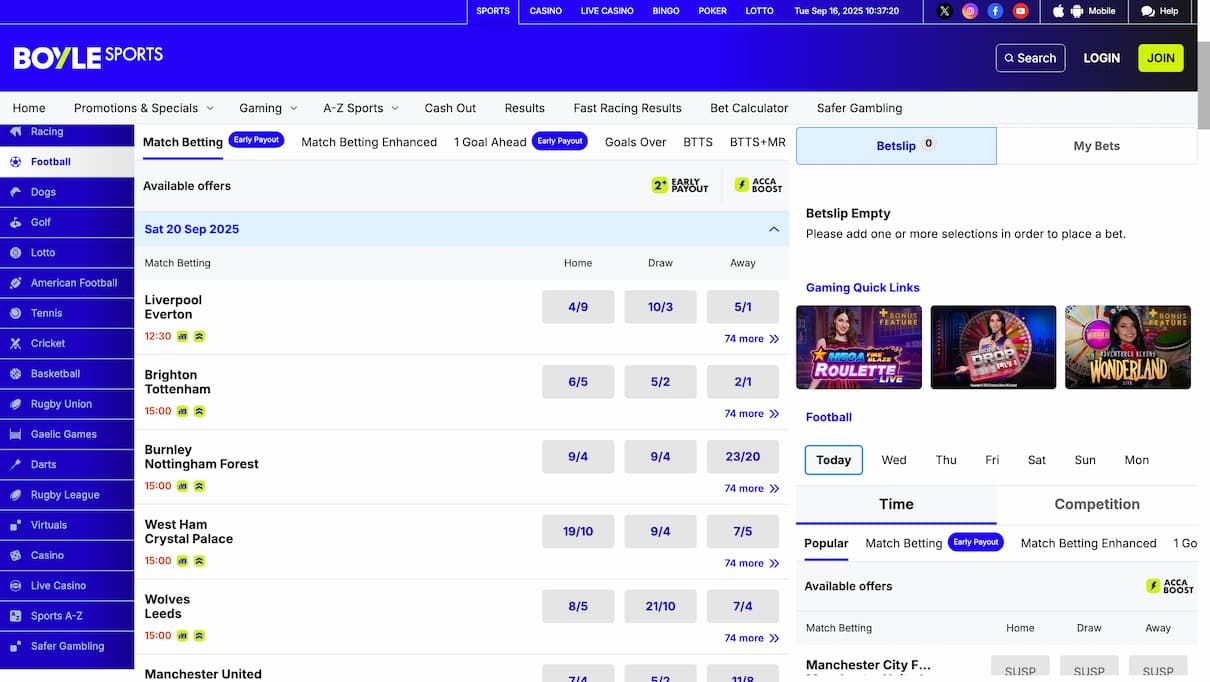Select Tottenham away odds 2/1
The image size is (1210, 682).
pyautogui.click(x=743, y=382)
